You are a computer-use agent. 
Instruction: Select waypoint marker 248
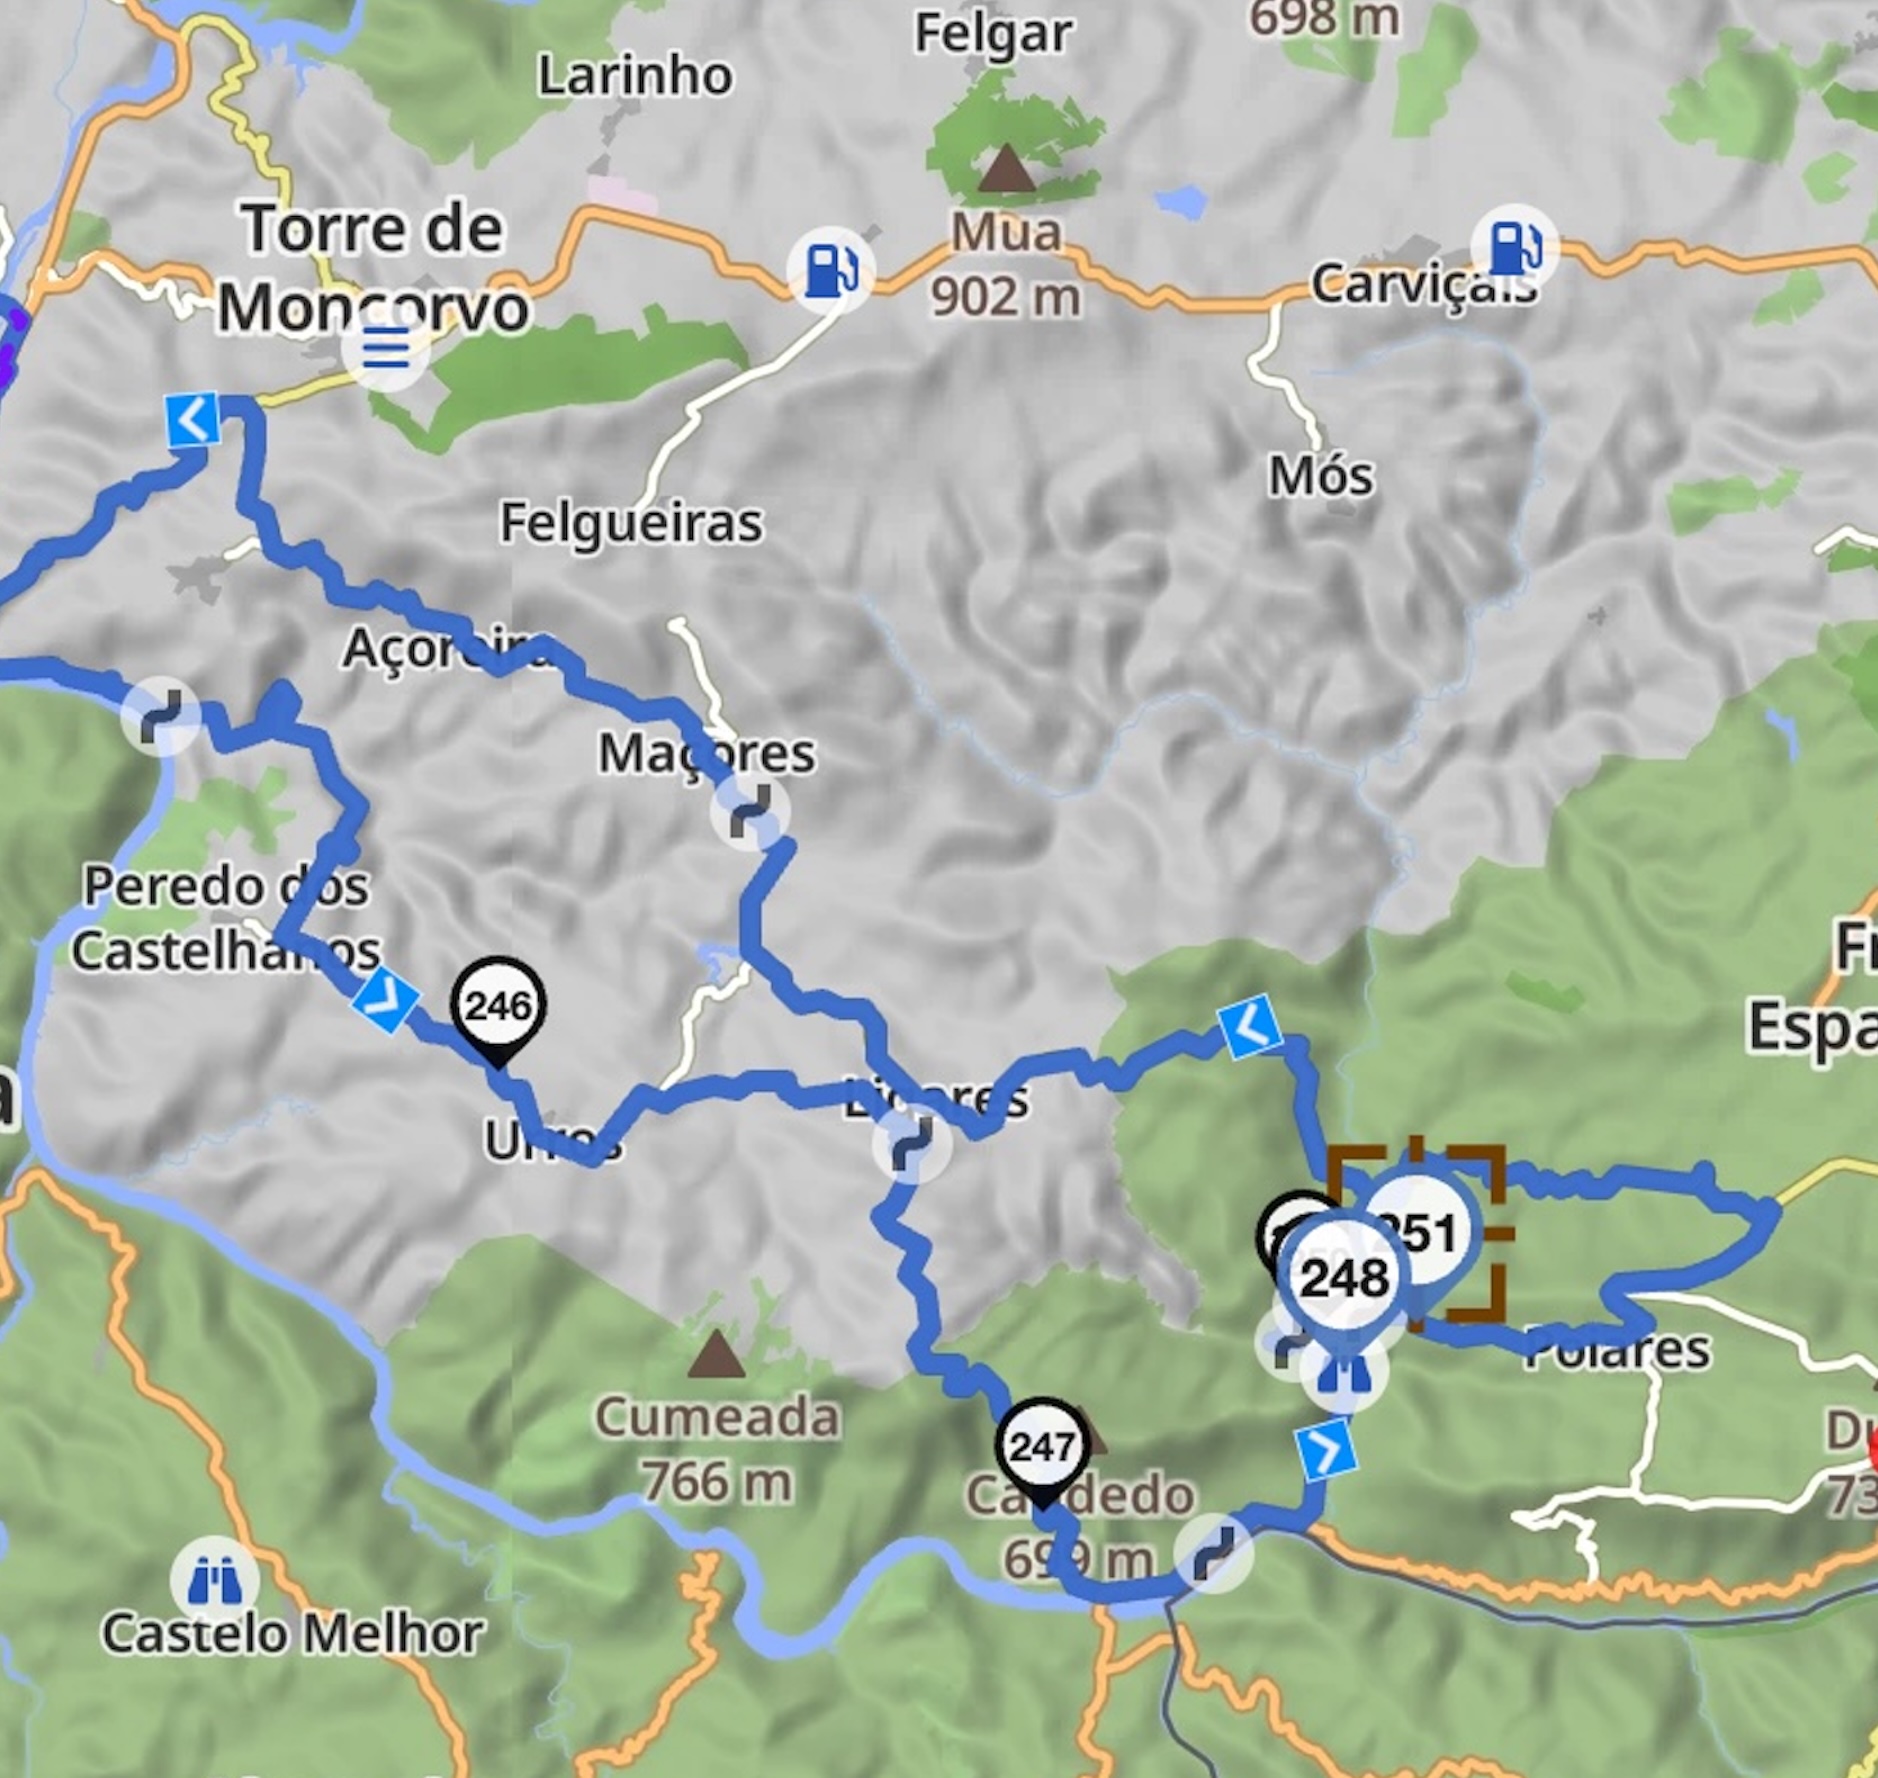(x=1344, y=1279)
